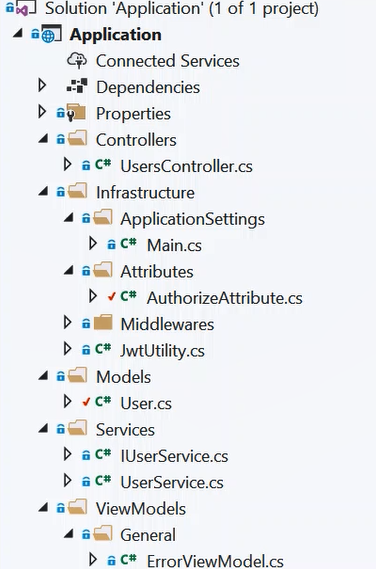This screenshot has width=376, height=569.
Task: Expand the UserService.cs node
Action: (68, 480)
